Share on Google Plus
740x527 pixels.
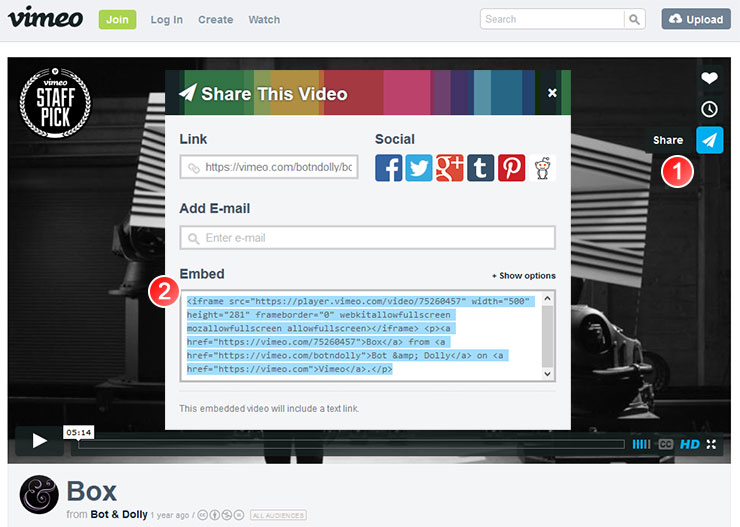(450, 168)
